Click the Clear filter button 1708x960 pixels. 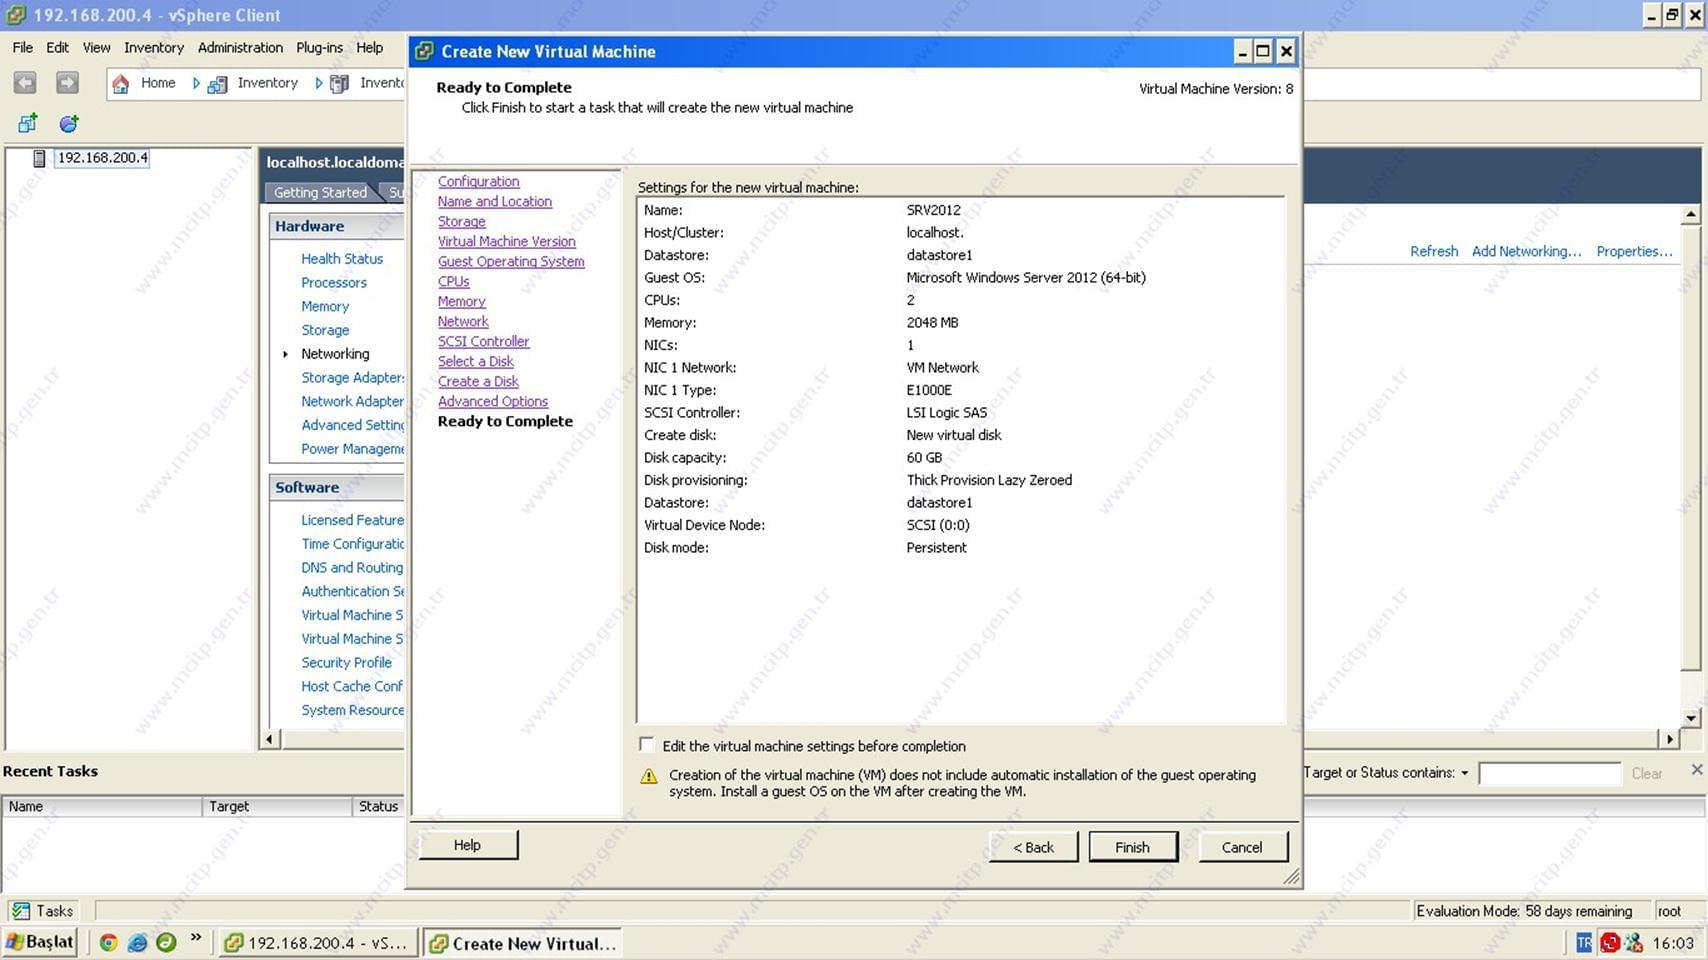click(x=1647, y=773)
